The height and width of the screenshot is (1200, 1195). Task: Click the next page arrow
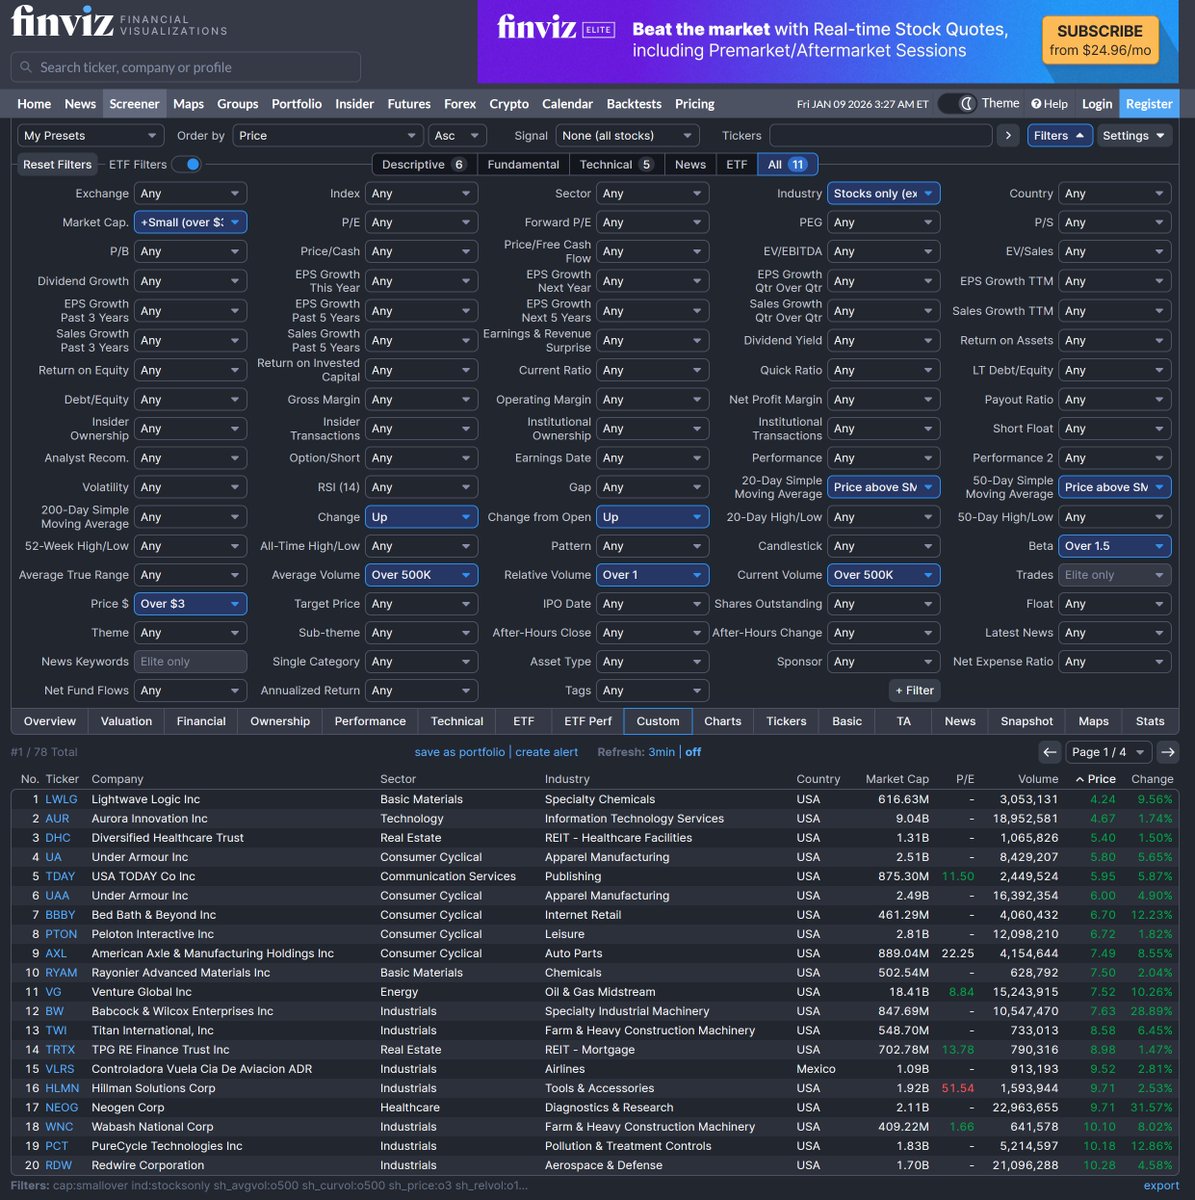tap(1167, 752)
